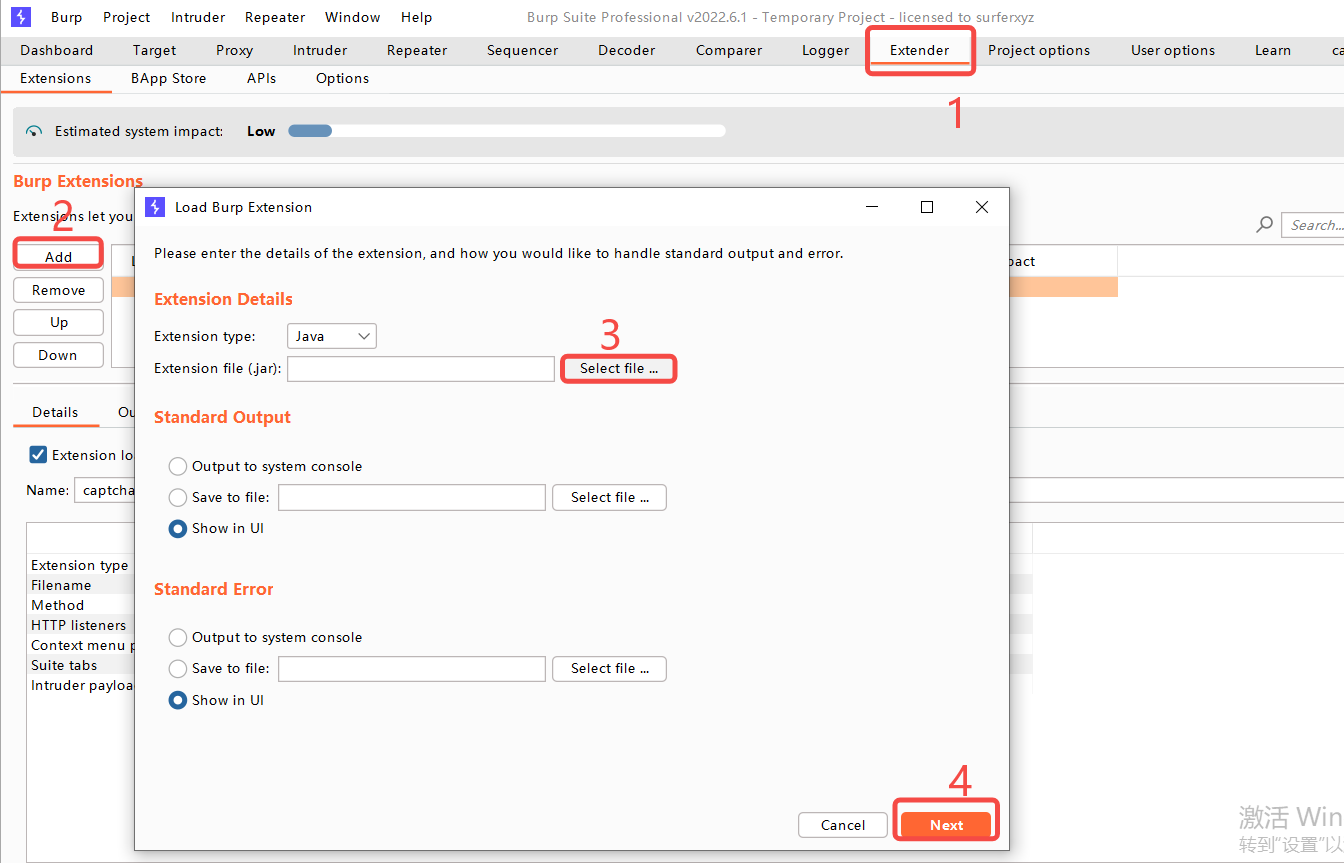The height and width of the screenshot is (863, 1344).
Task: Open the Burp menu
Action: click(67, 17)
